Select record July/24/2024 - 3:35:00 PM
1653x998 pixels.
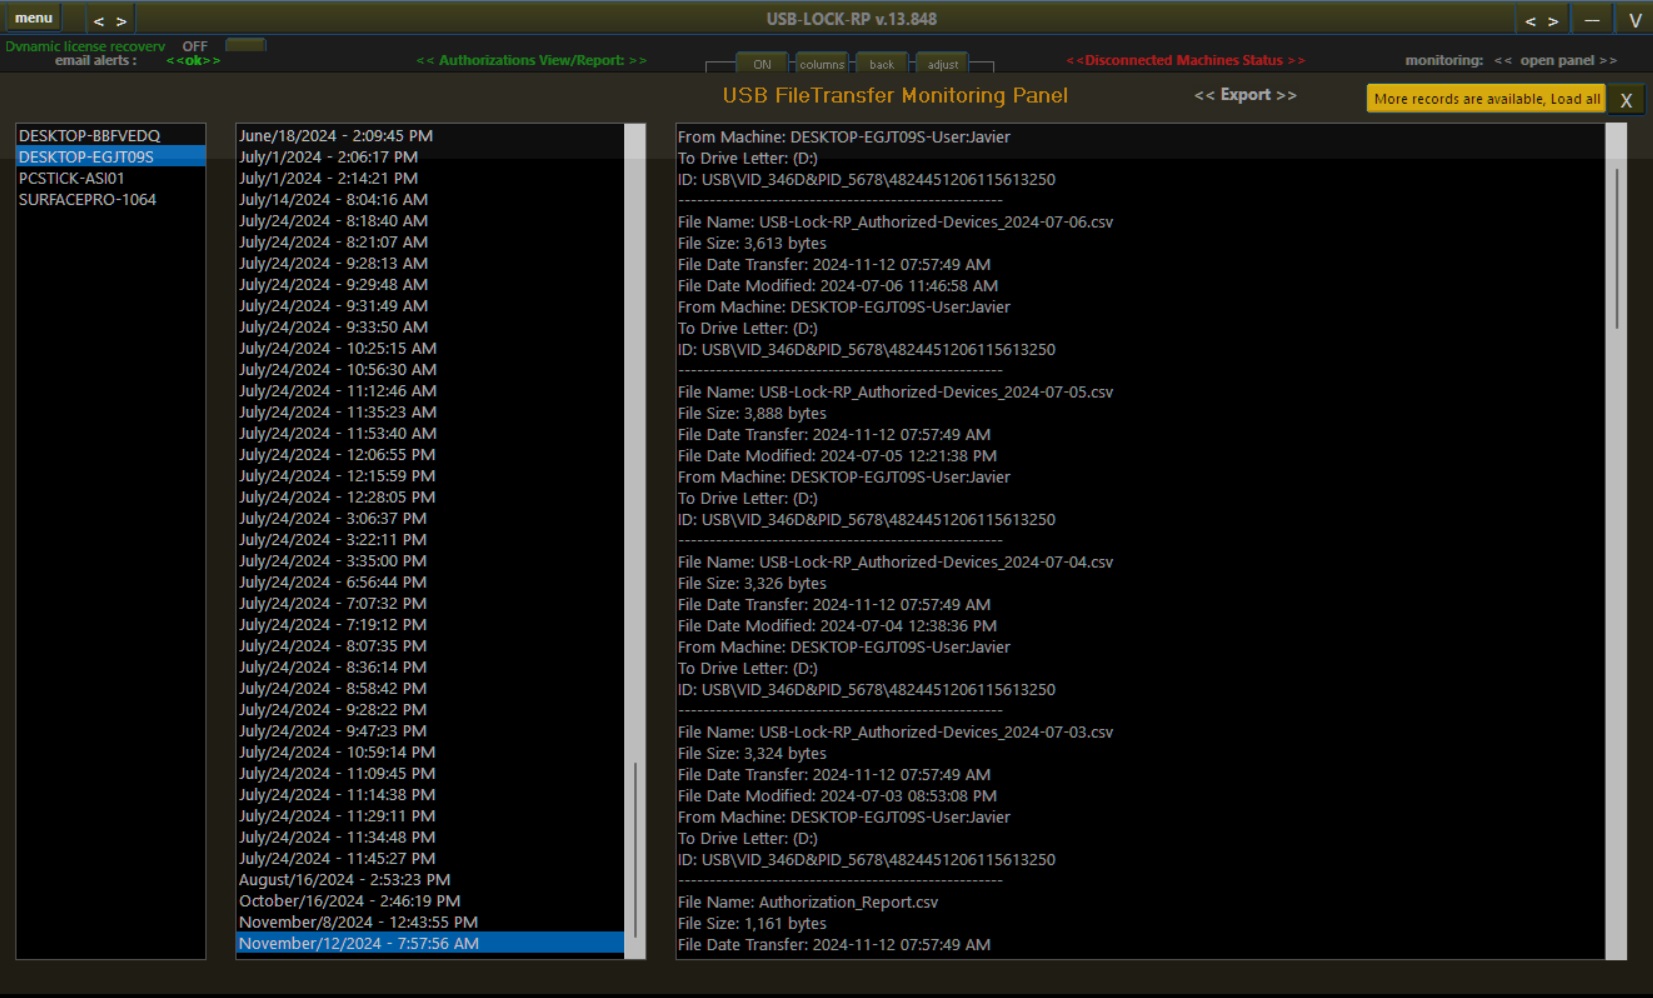click(430, 561)
